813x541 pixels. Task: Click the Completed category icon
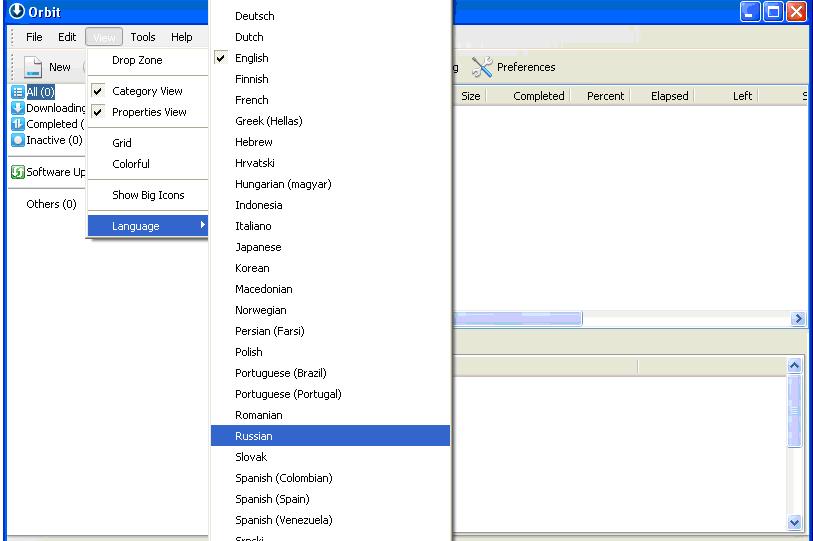pos(18,124)
